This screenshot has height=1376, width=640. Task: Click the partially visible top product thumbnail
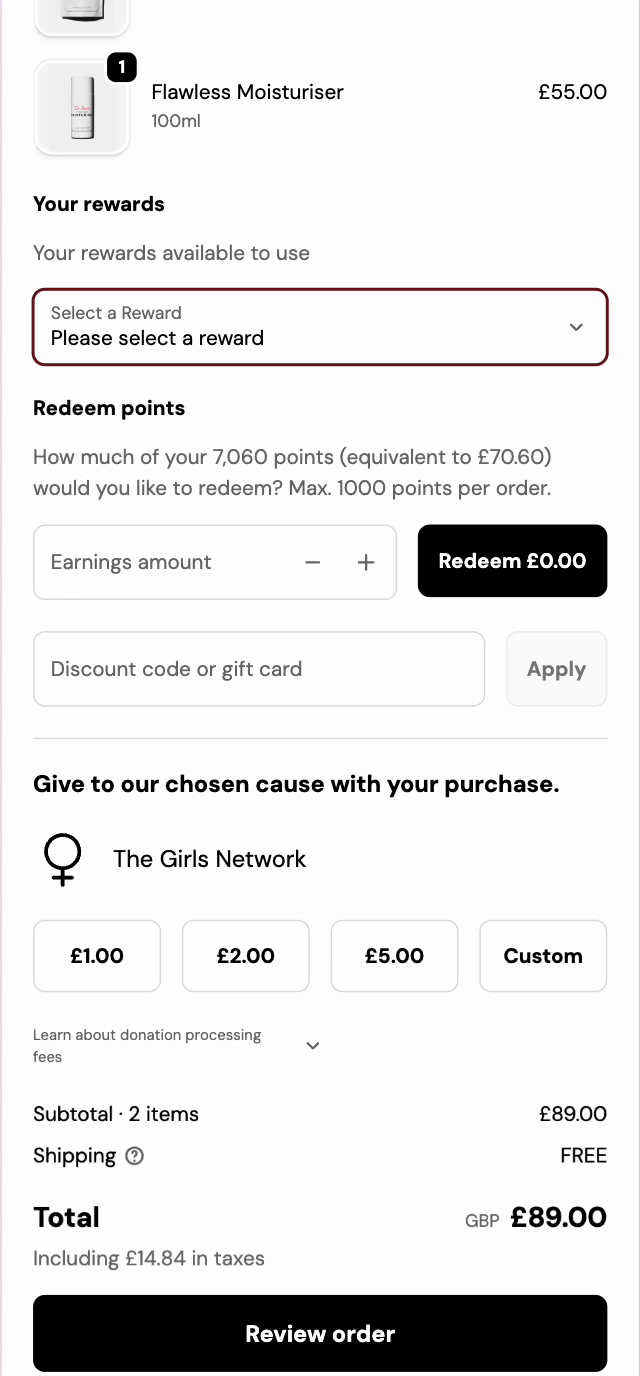click(82, 14)
